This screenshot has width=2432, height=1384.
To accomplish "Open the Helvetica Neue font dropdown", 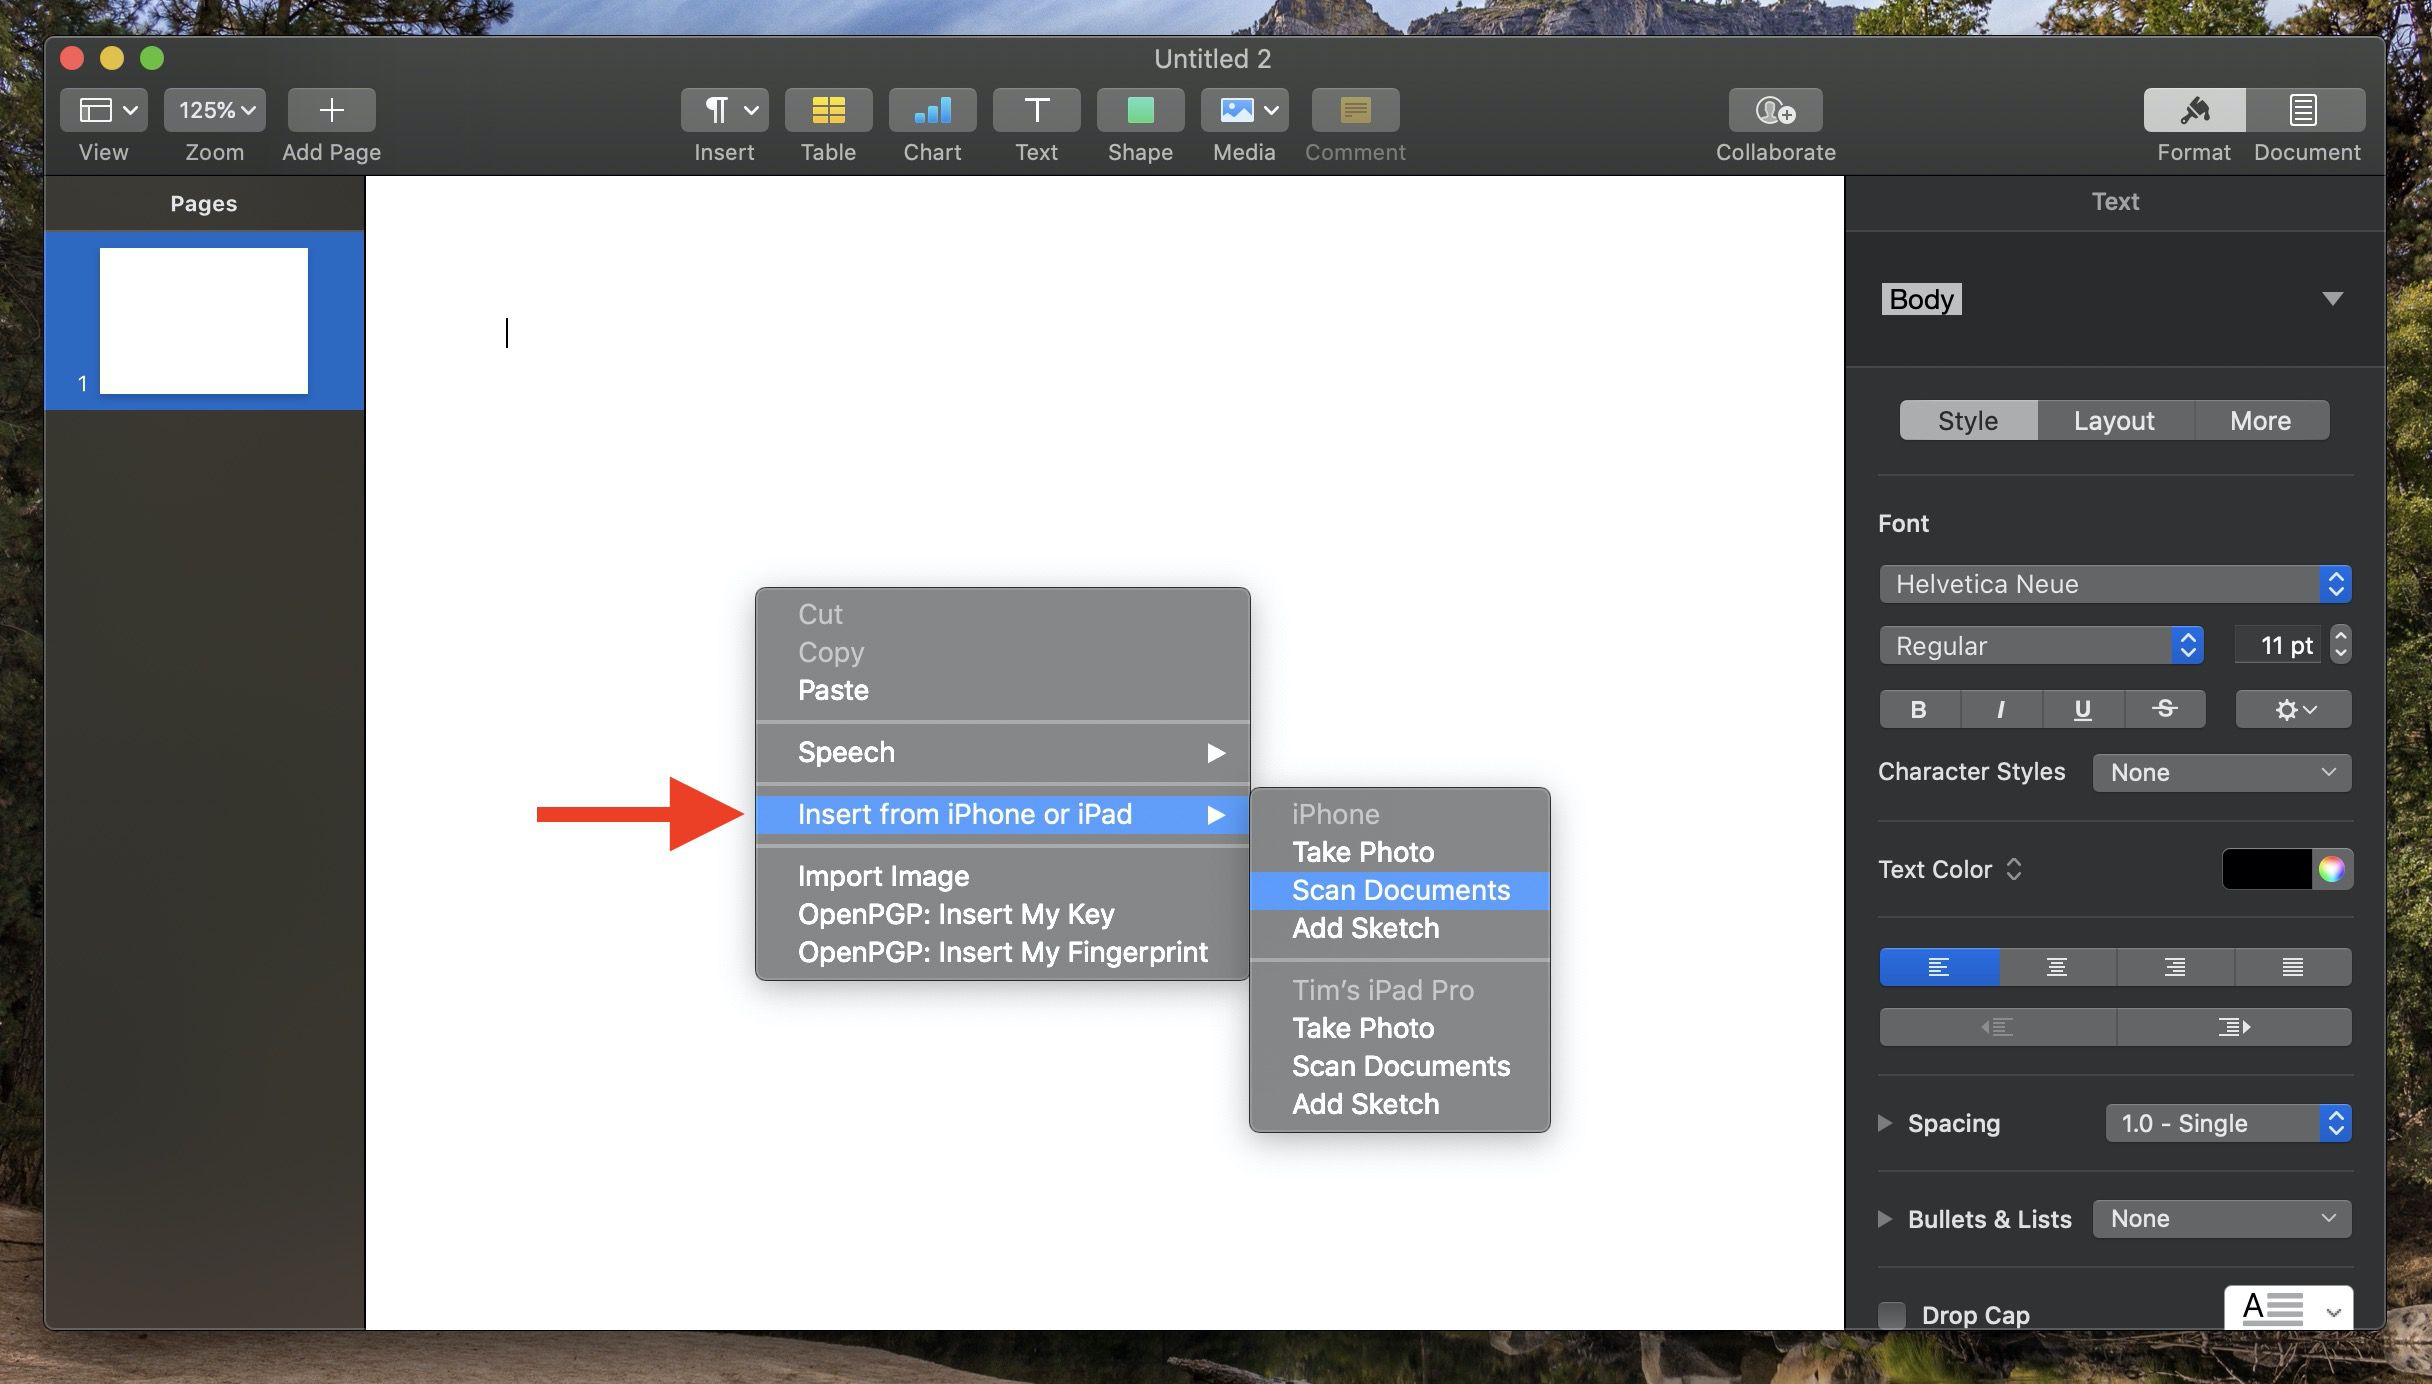I will point(2113,584).
